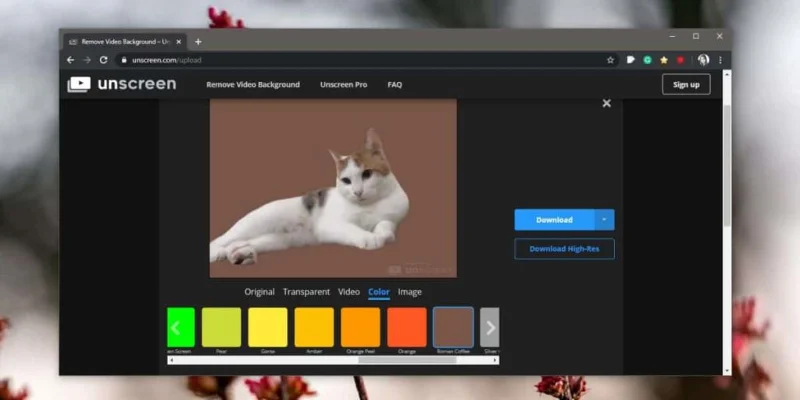
Task: Reload the page with refresh icon
Action: click(x=104, y=60)
